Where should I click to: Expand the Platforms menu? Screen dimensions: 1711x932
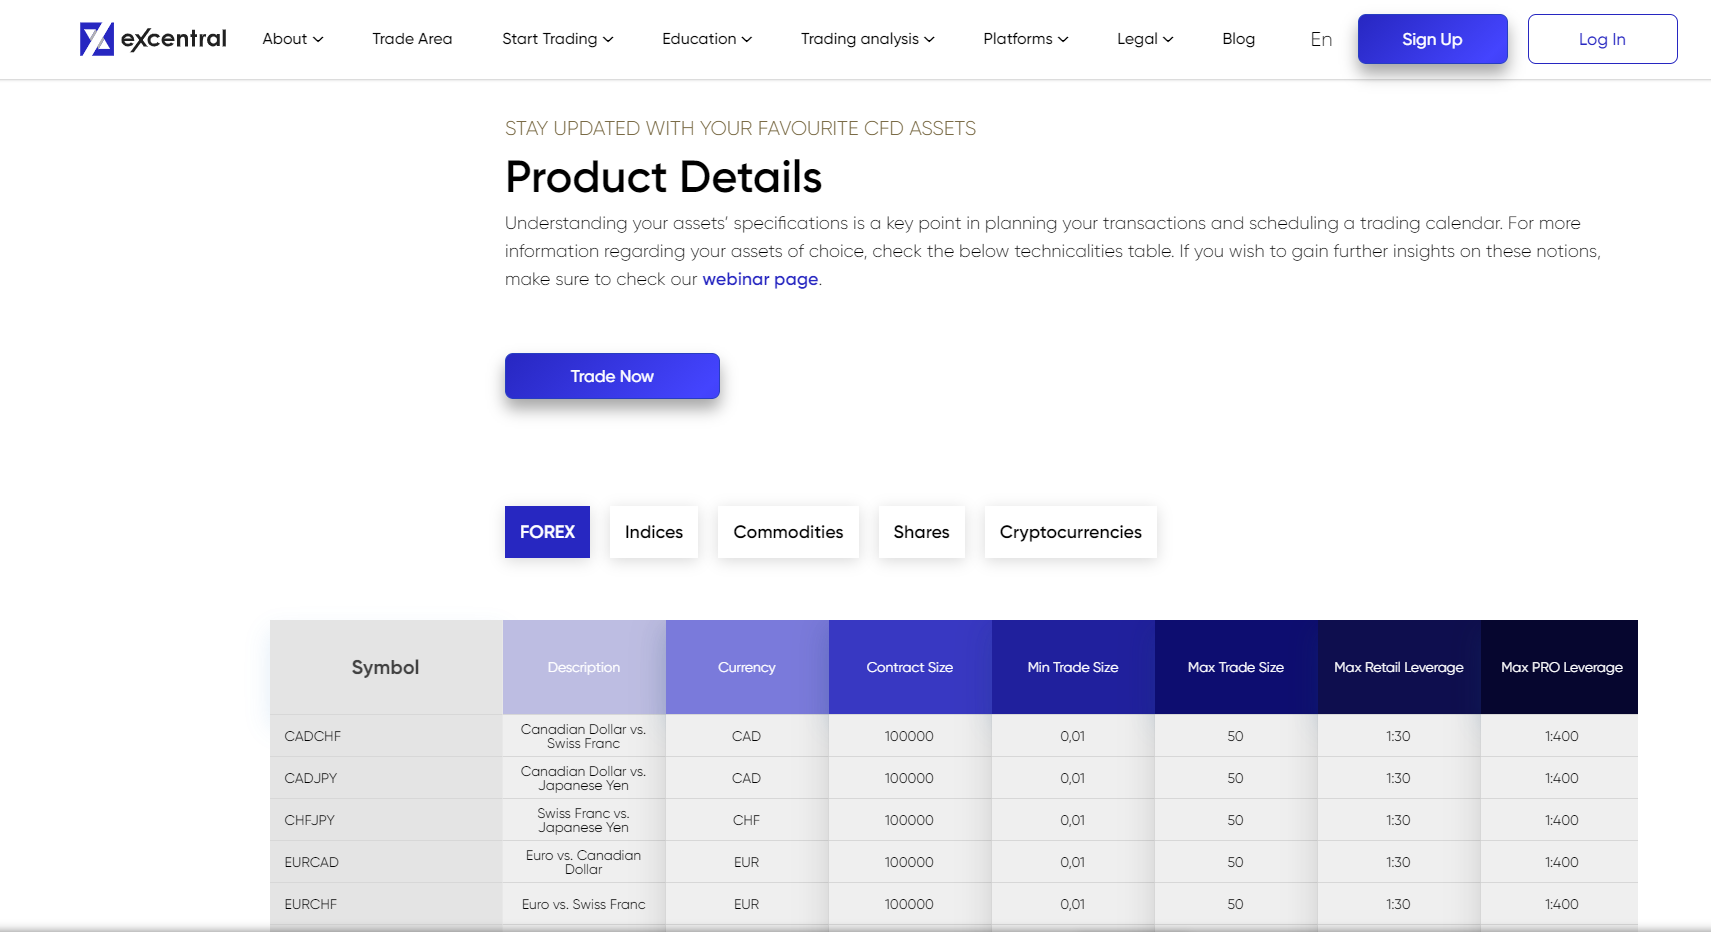click(x=1024, y=39)
